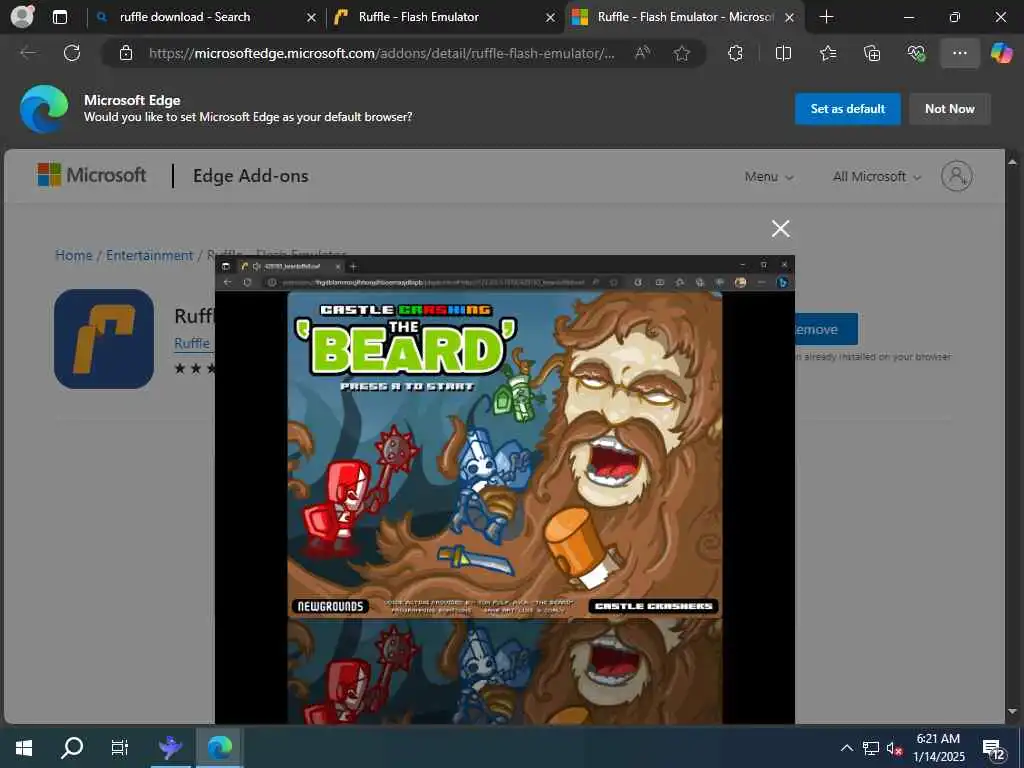The height and width of the screenshot is (768, 1024).
Task: Close the 'Ruffle - Flash Emulator' tab
Action: (551, 18)
